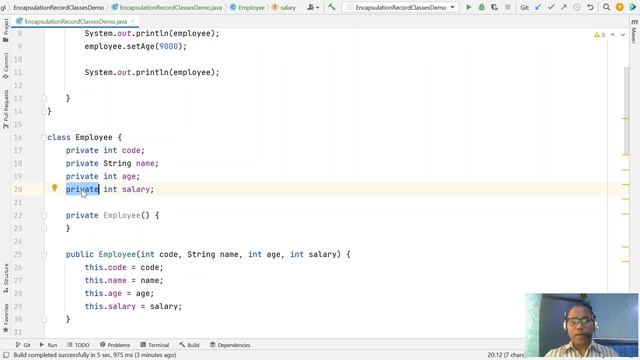
Task: Show Git history clock icon
Action: [x=577, y=7]
